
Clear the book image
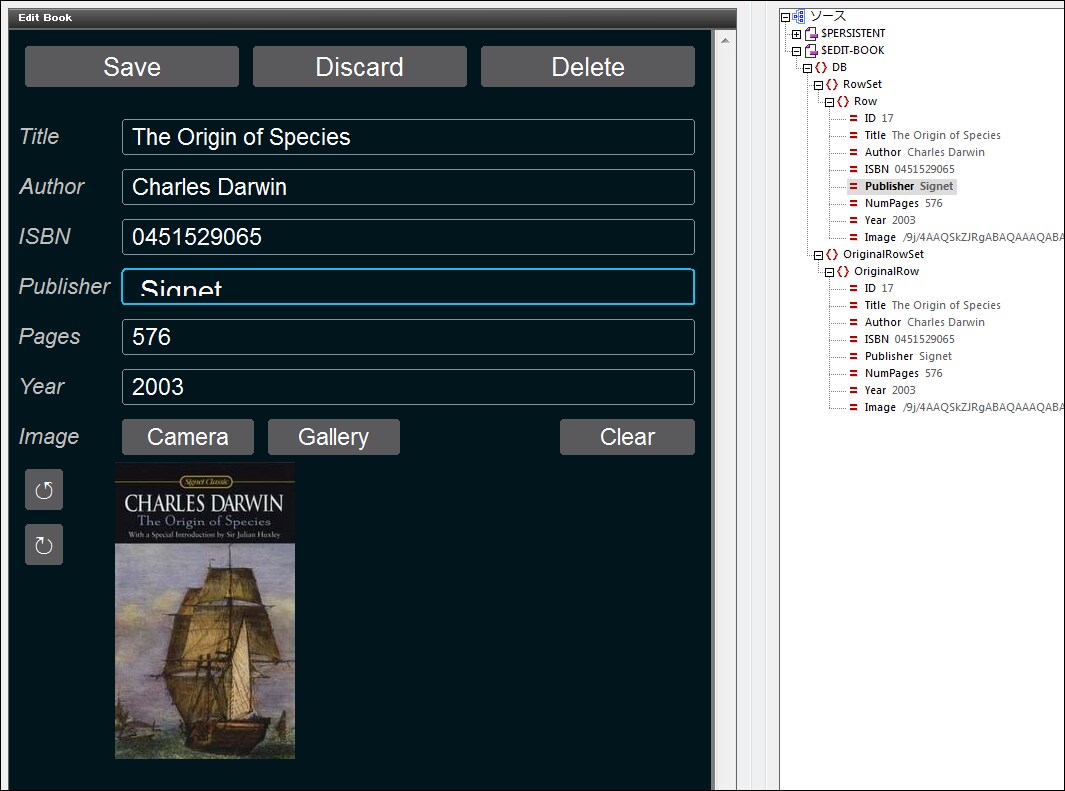coord(628,437)
